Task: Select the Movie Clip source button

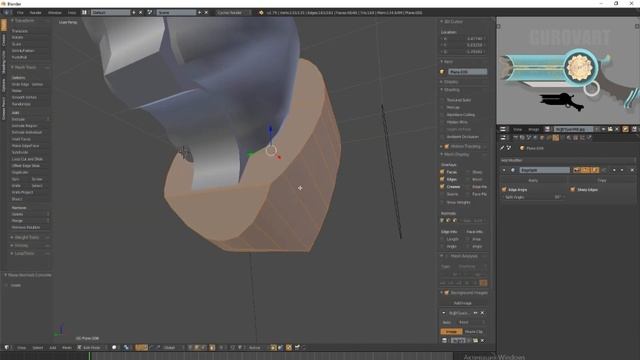Action: tap(473, 331)
